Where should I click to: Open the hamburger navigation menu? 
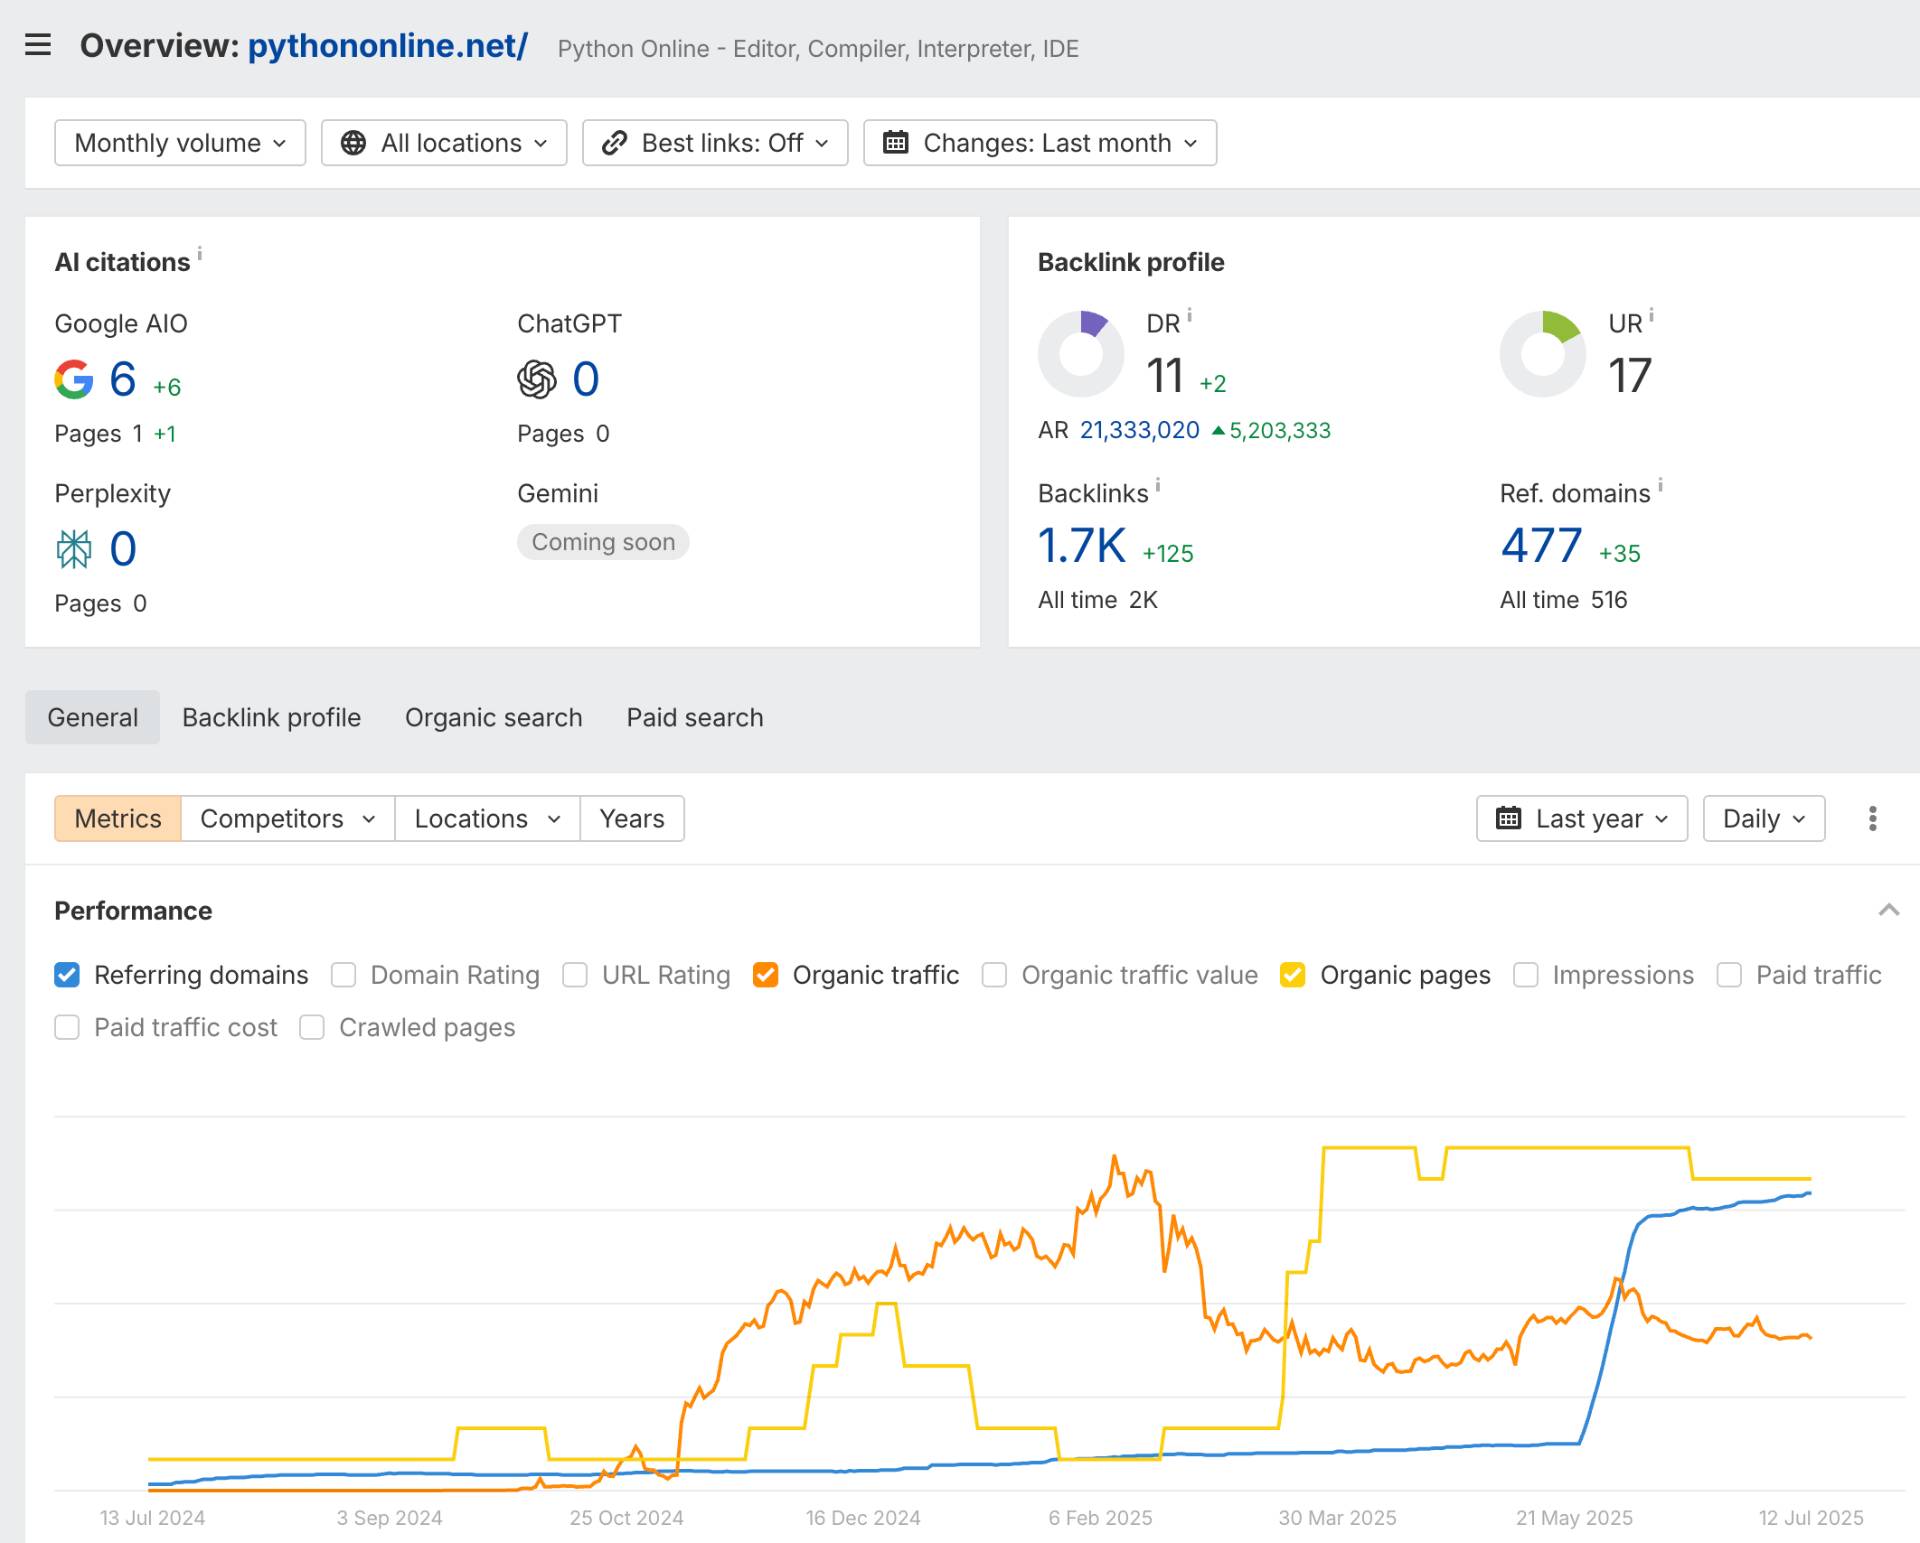[x=38, y=45]
